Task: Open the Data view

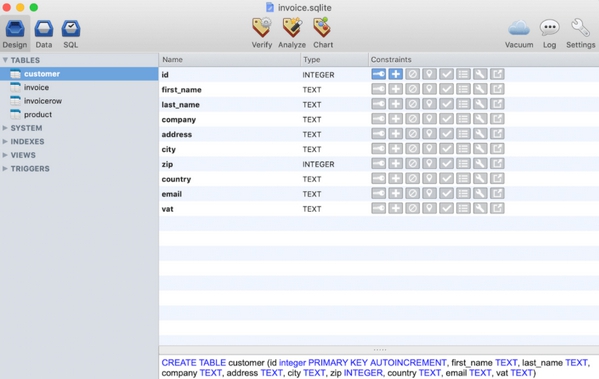Action: 44,34
